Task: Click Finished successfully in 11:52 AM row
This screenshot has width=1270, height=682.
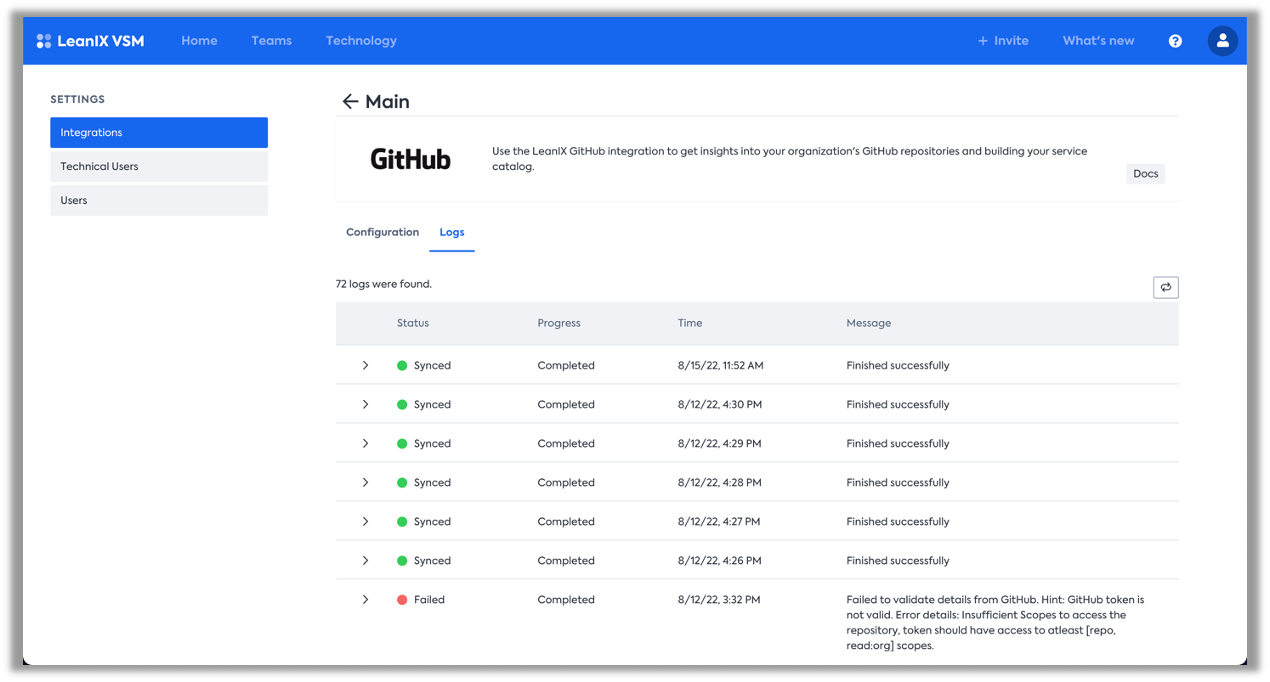Action: (x=898, y=366)
